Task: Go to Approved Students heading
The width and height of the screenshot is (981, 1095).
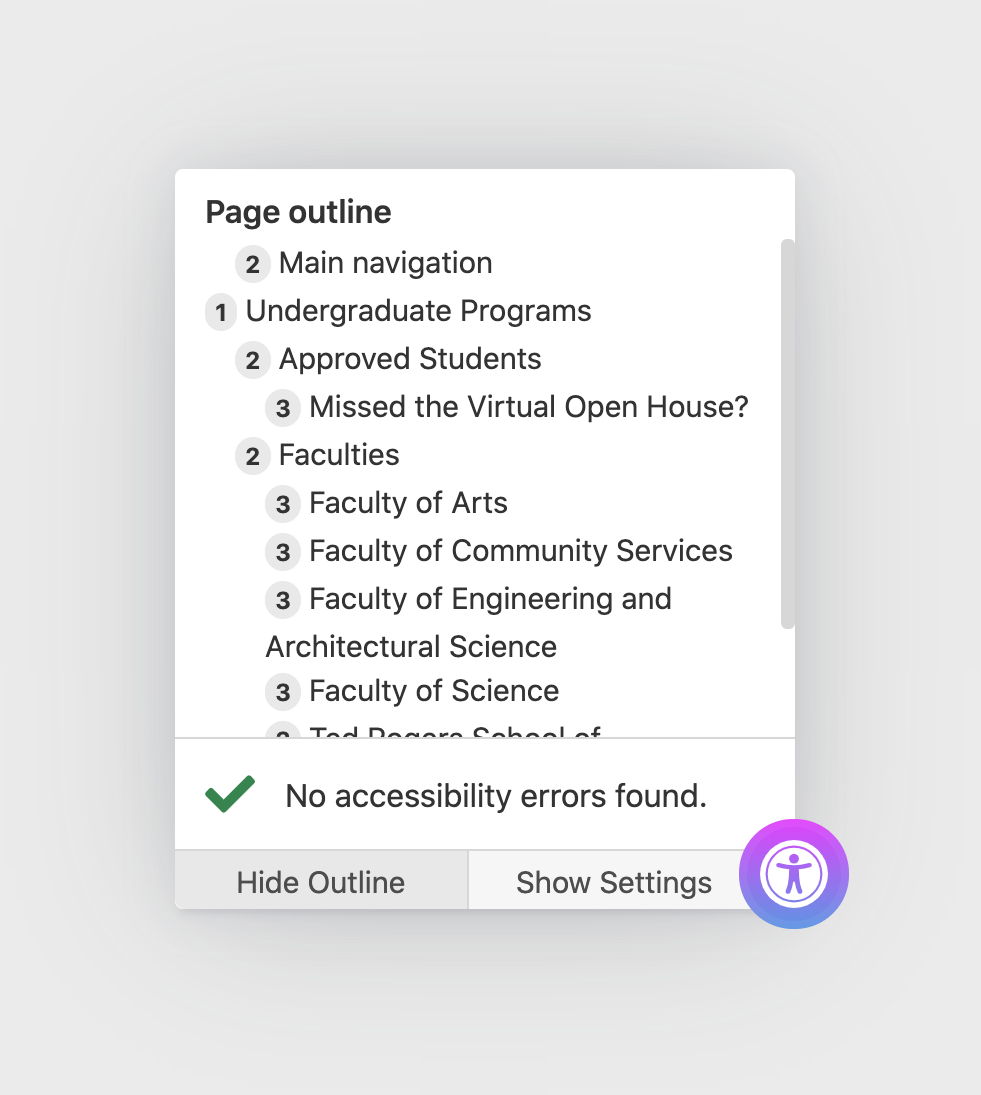Action: (x=410, y=359)
